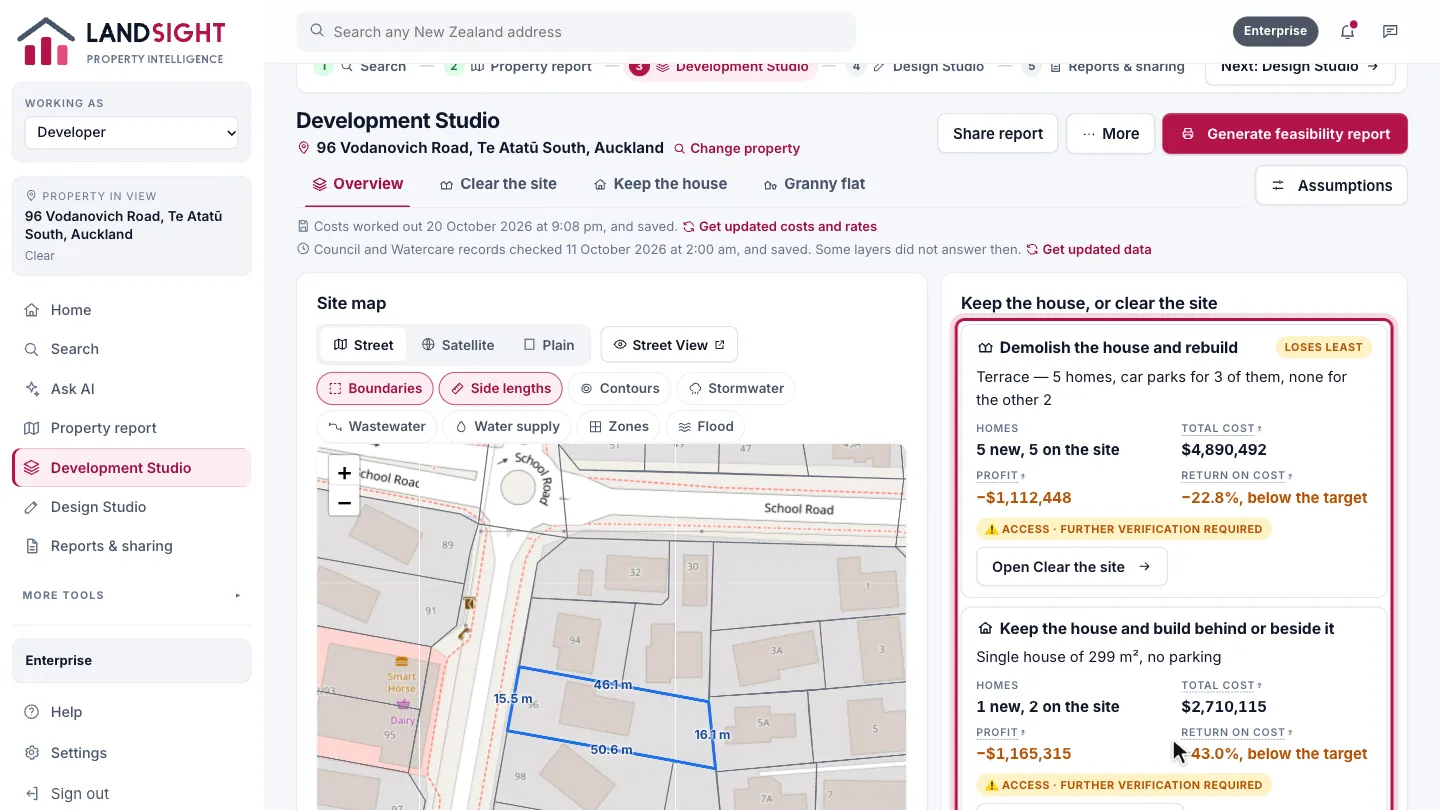
Task: Switch to Keep the house tab
Action: click(660, 184)
